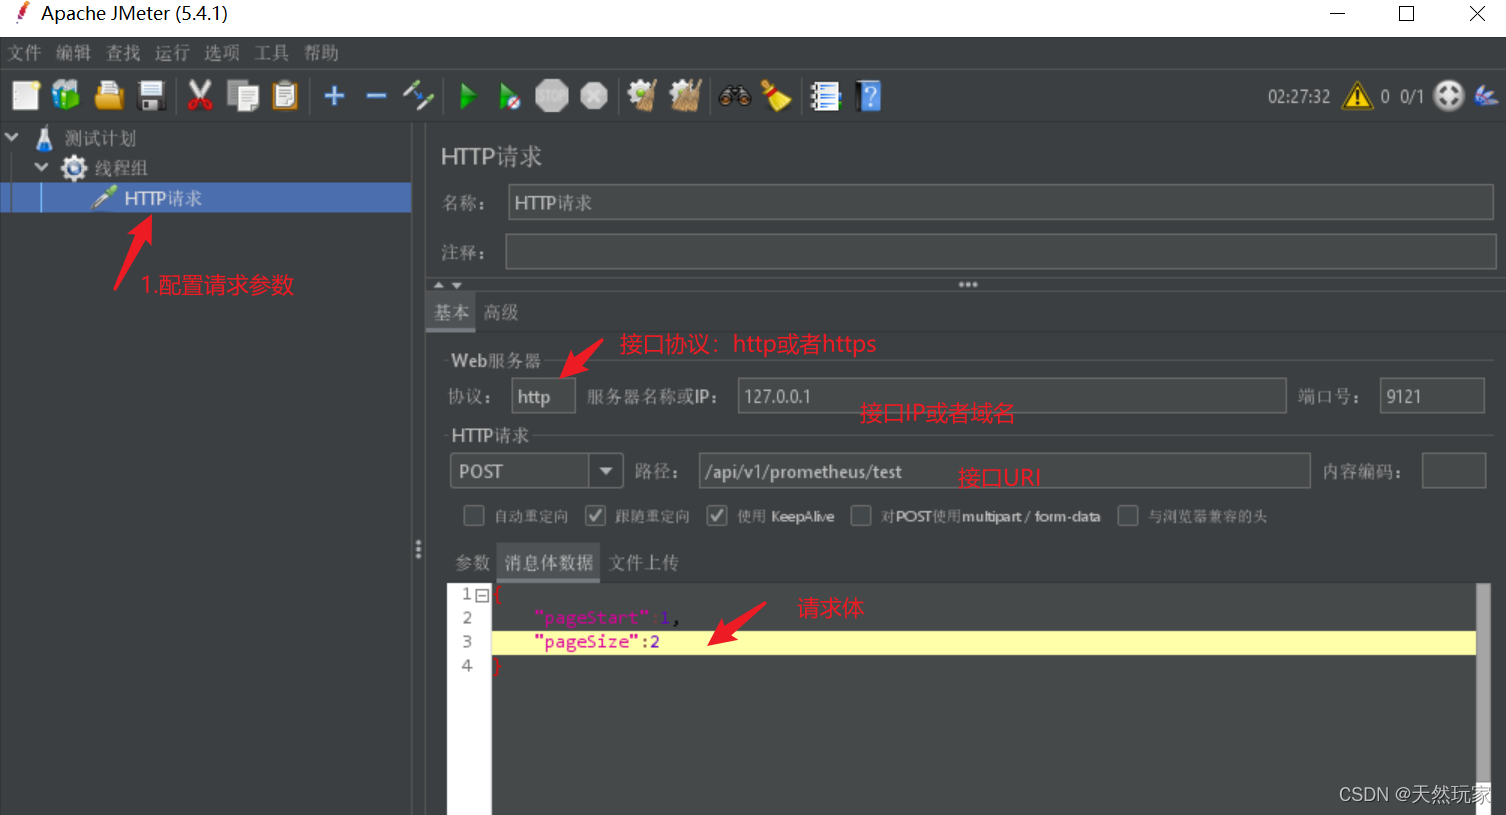Click the thread status circle icon
The image size is (1506, 815).
[1449, 96]
